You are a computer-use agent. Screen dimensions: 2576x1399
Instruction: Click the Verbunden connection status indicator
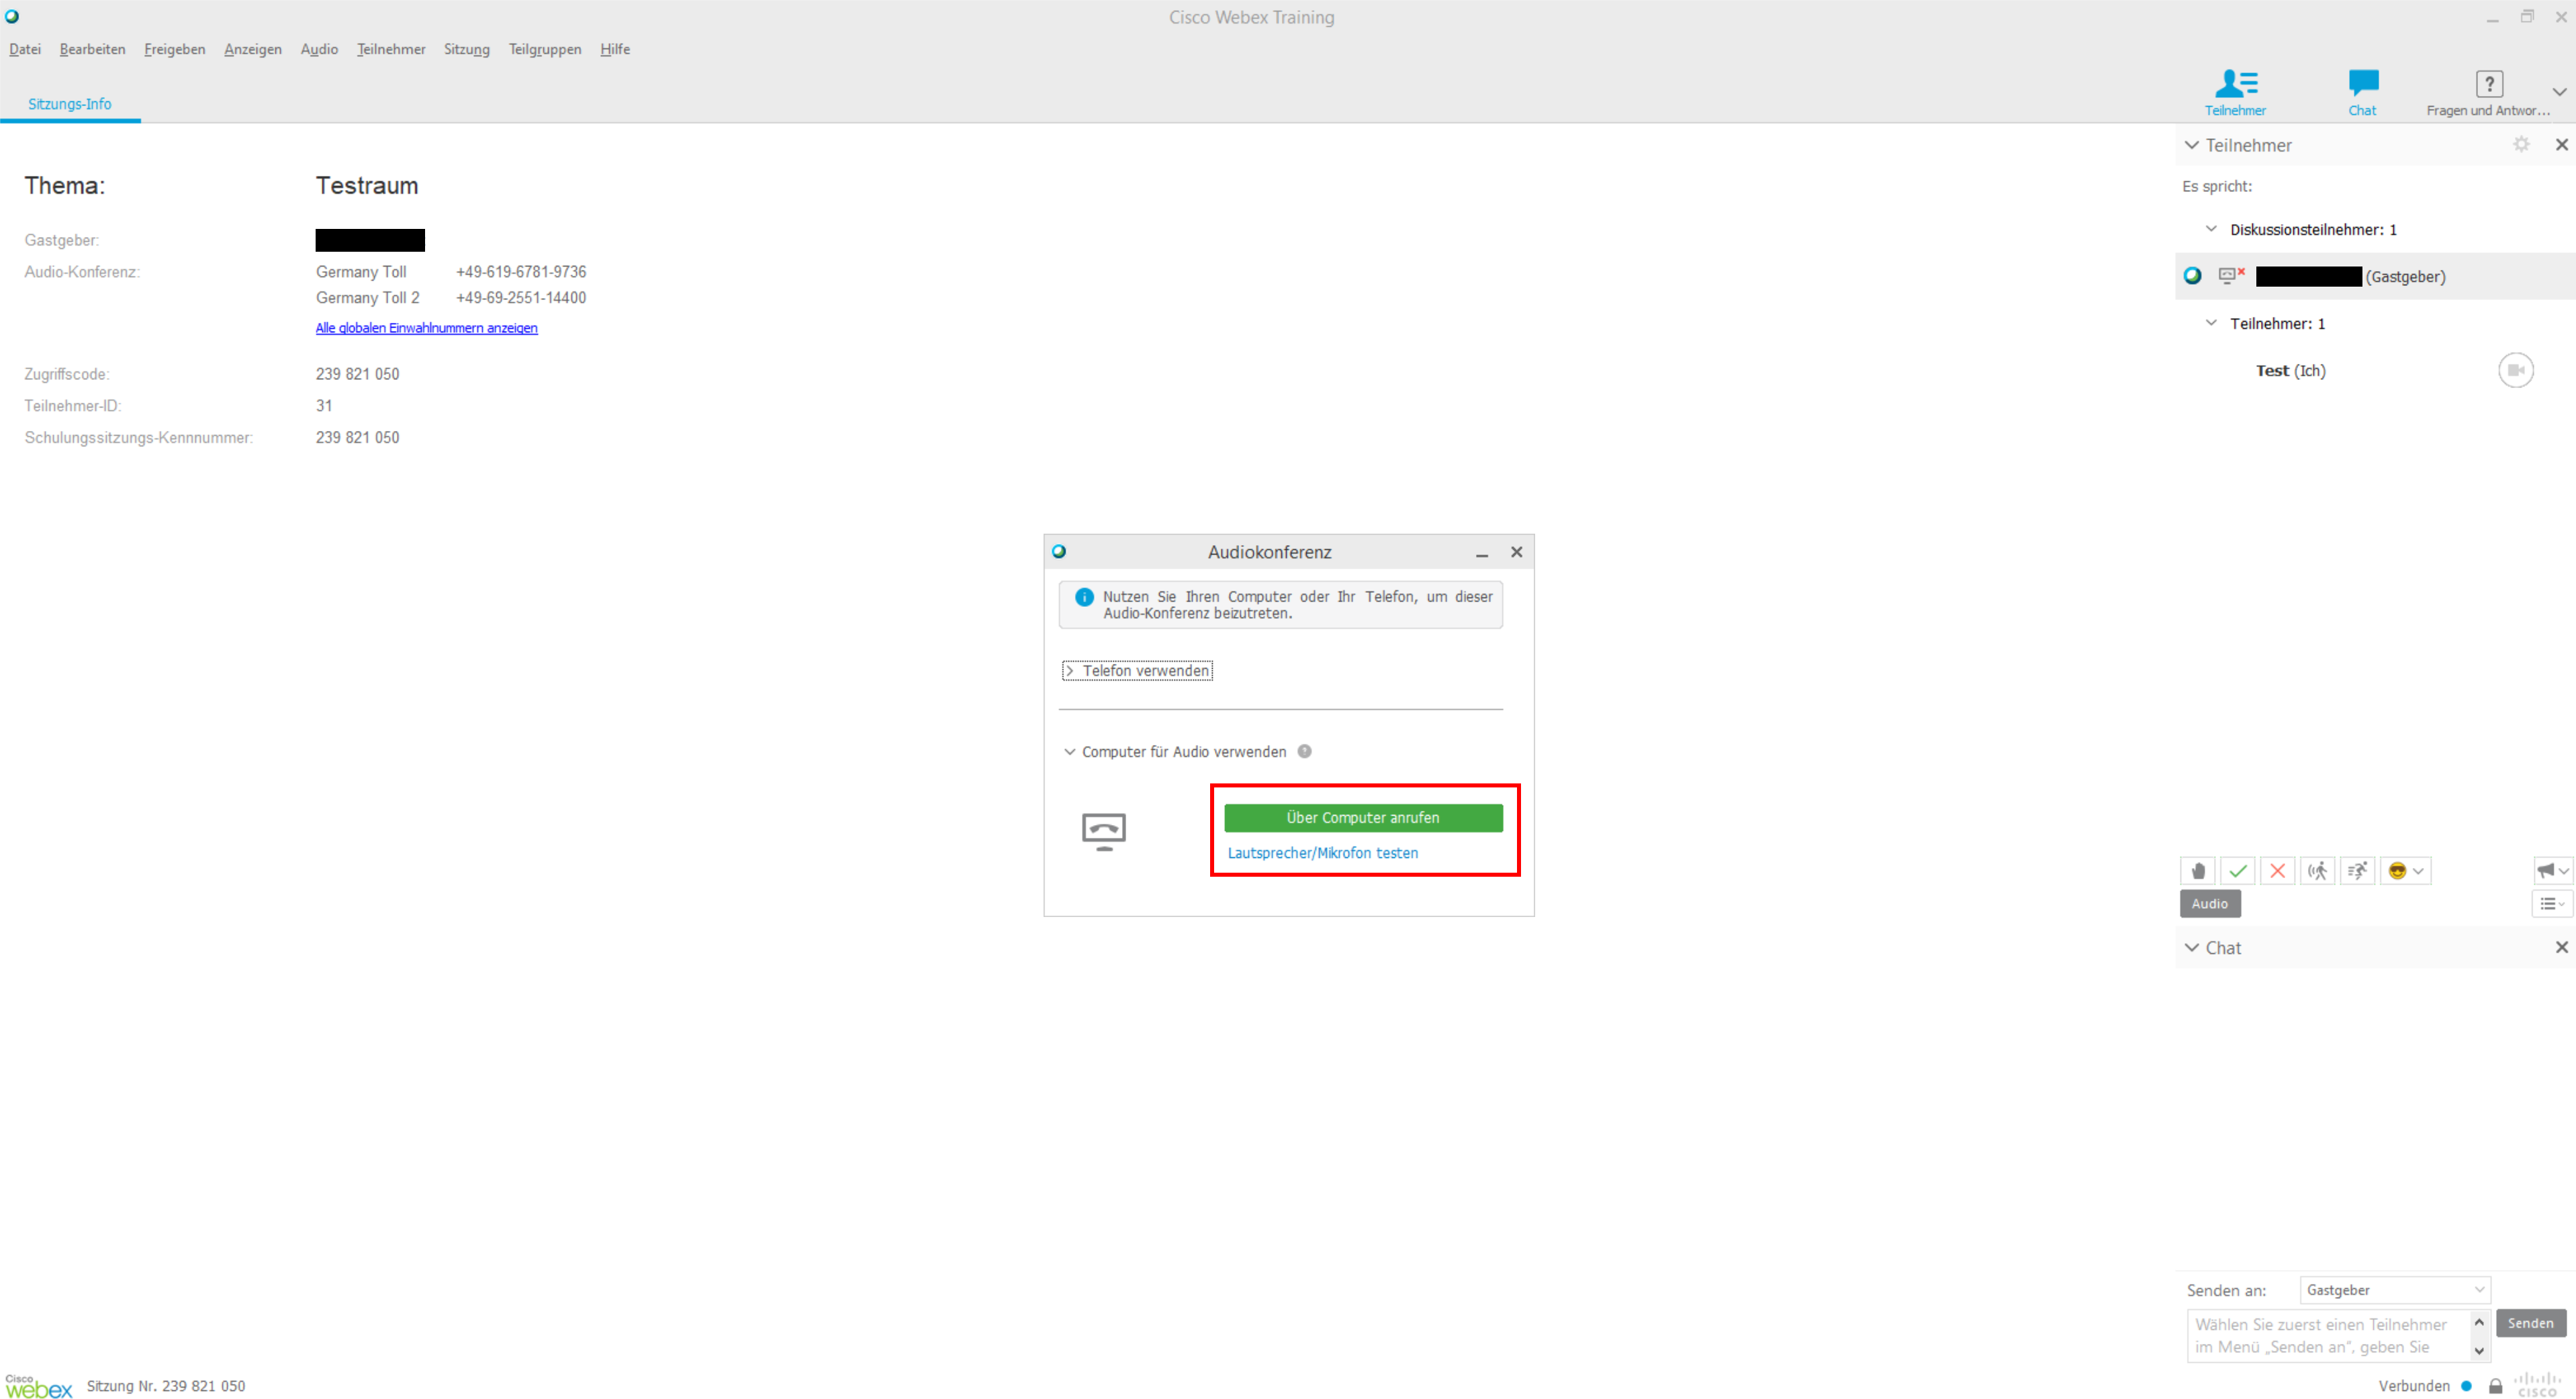pyautogui.click(x=2424, y=1386)
